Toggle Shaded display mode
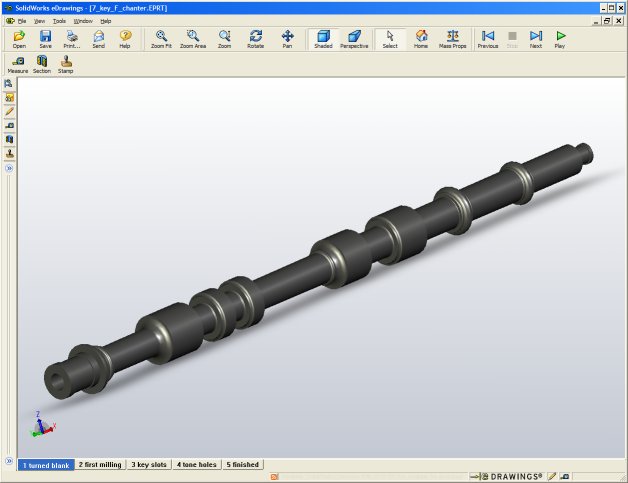The width and height of the screenshot is (628, 483). 323,38
